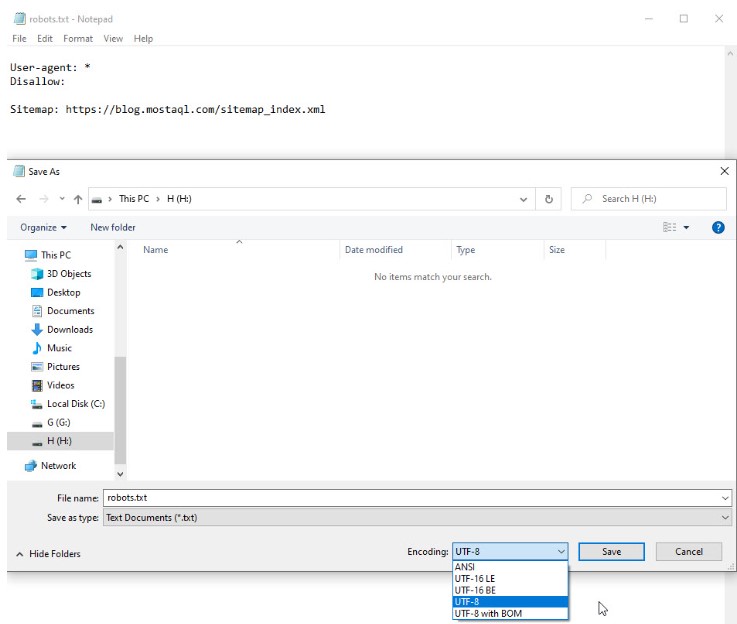Viewport: 737px width, 624px height.
Task: Select This PC in address breadcrumb
Action: [x=134, y=199]
